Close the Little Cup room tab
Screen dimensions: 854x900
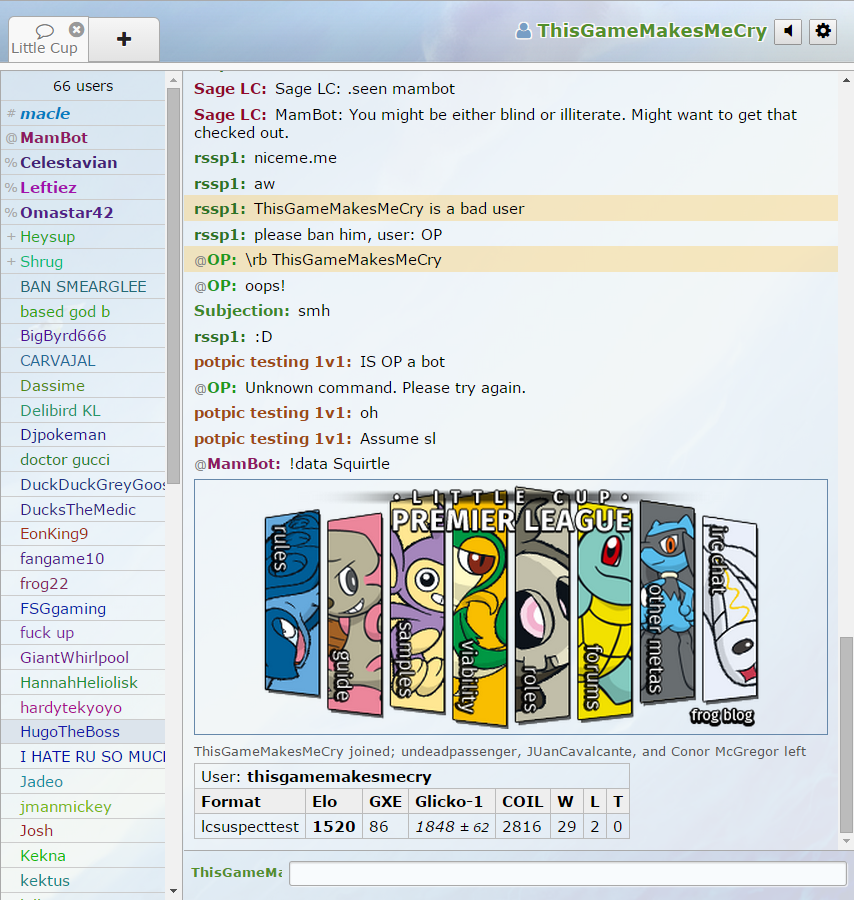77,30
